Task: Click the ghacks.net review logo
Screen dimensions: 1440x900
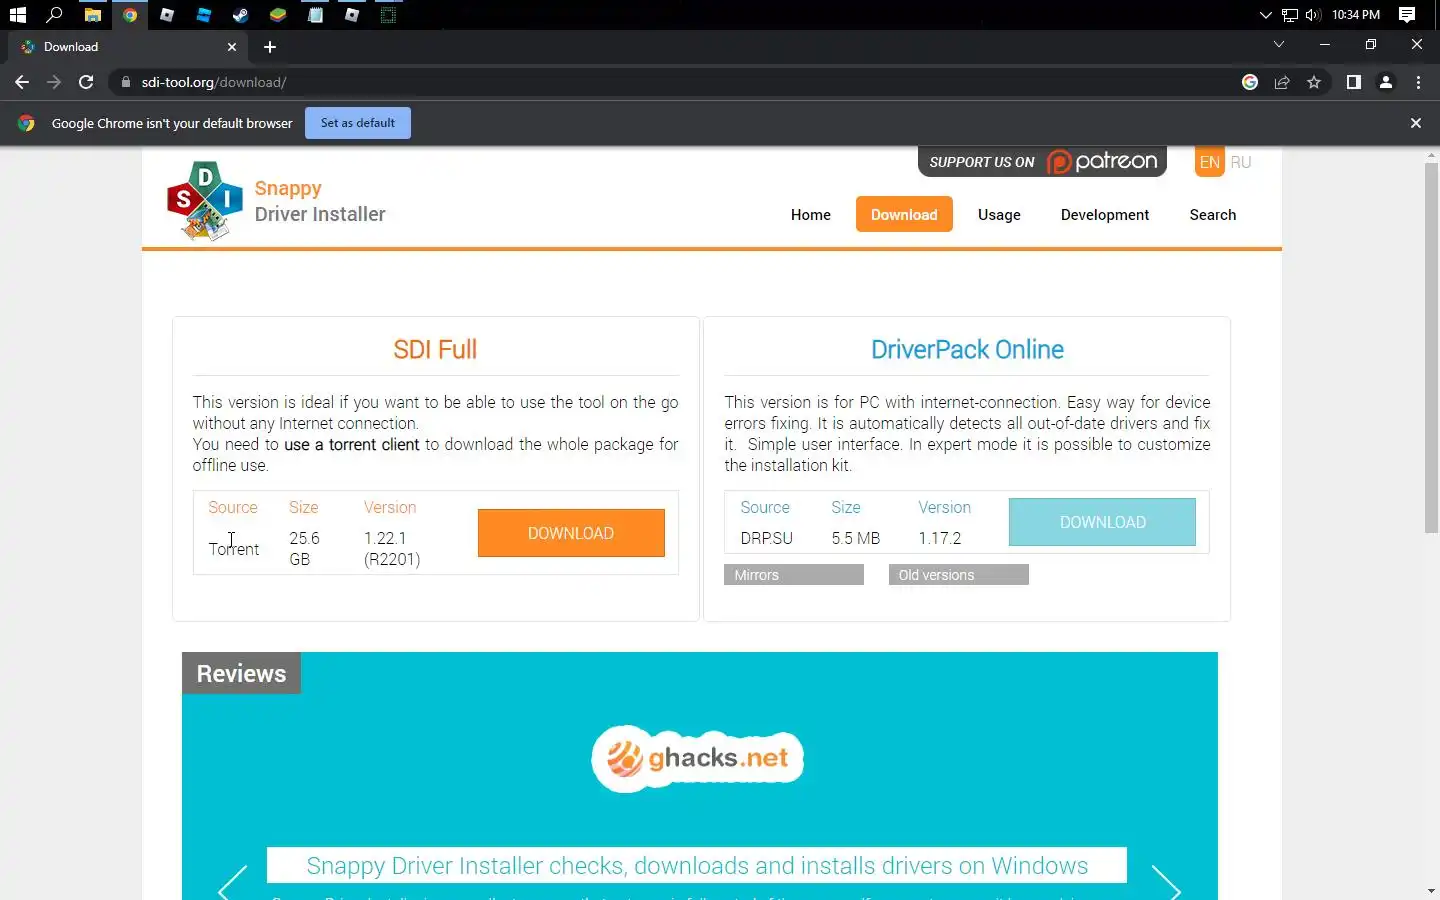Action: (x=697, y=758)
